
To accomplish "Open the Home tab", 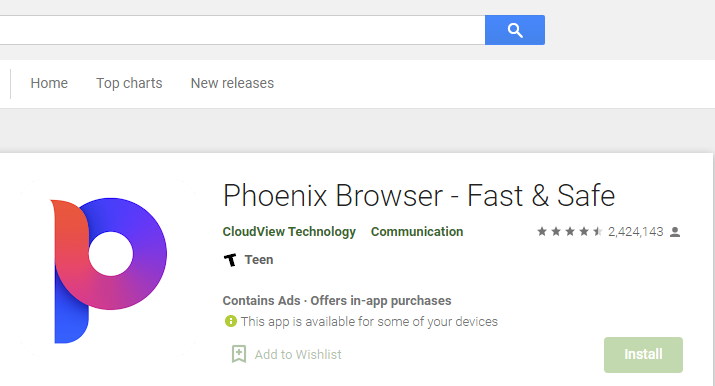I will click(x=49, y=83).
